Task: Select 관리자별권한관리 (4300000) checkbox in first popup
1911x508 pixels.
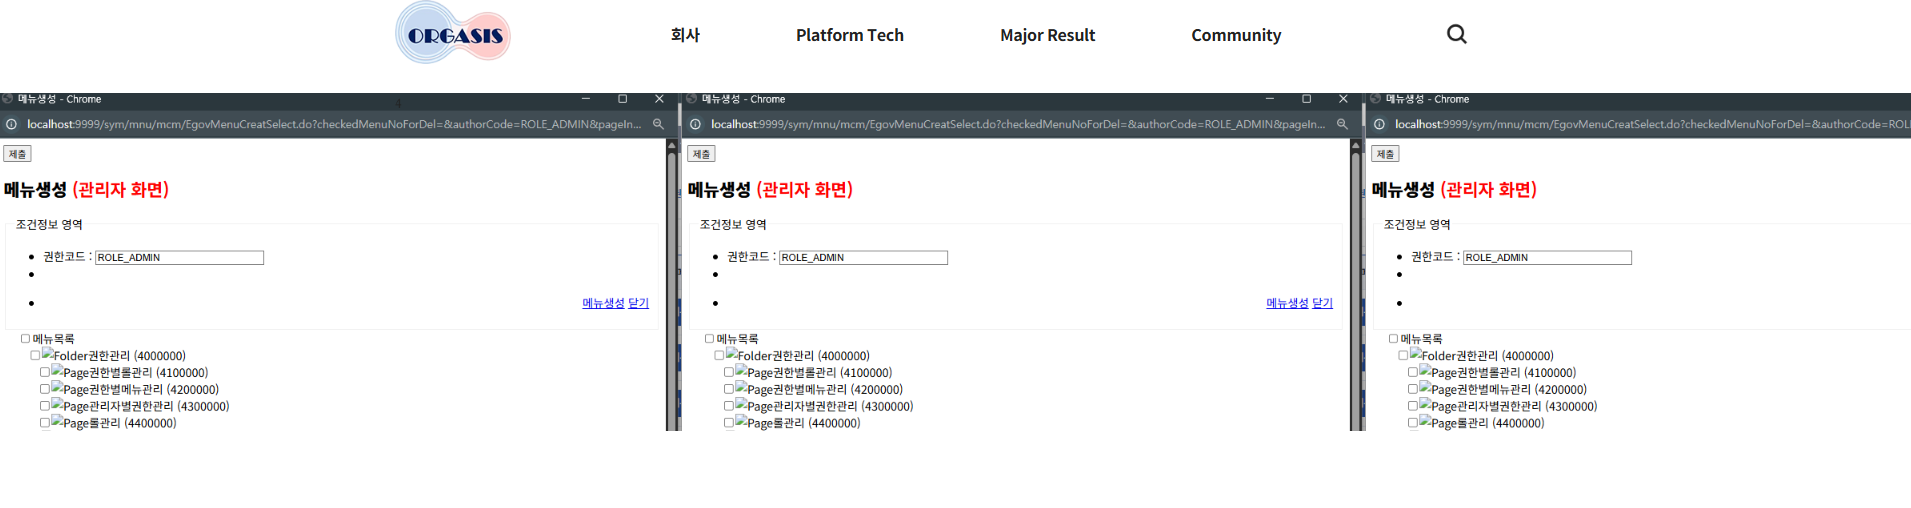Action: click(x=45, y=406)
